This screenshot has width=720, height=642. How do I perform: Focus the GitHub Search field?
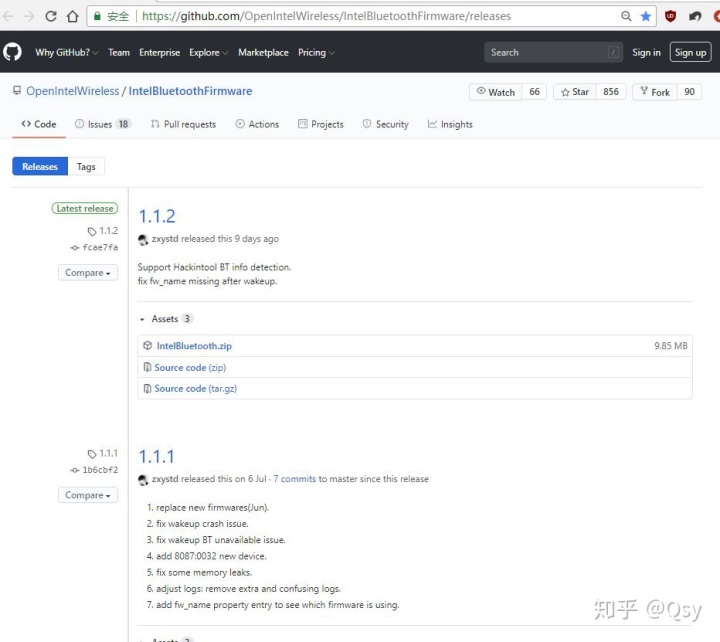pos(553,52)
